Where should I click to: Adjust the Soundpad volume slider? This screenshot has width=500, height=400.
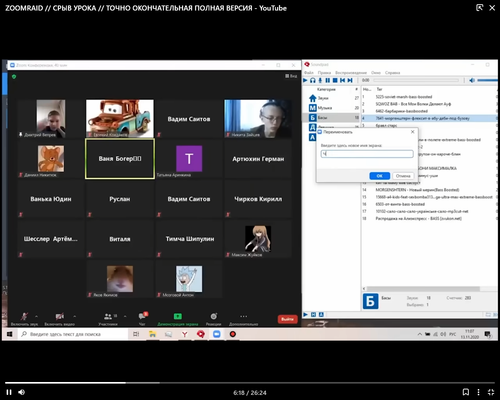point(487,80)
